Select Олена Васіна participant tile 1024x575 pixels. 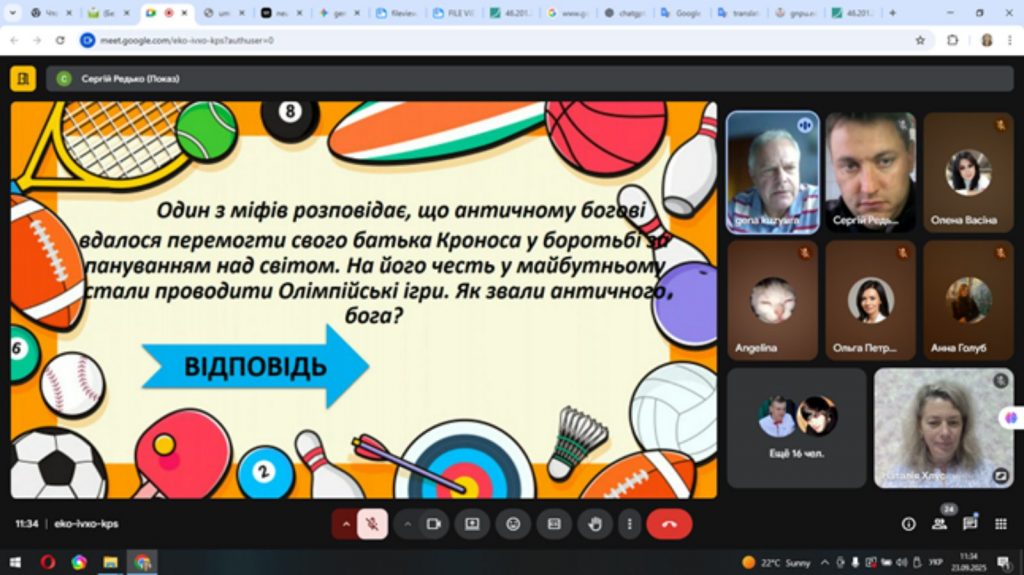click(968, 172)
